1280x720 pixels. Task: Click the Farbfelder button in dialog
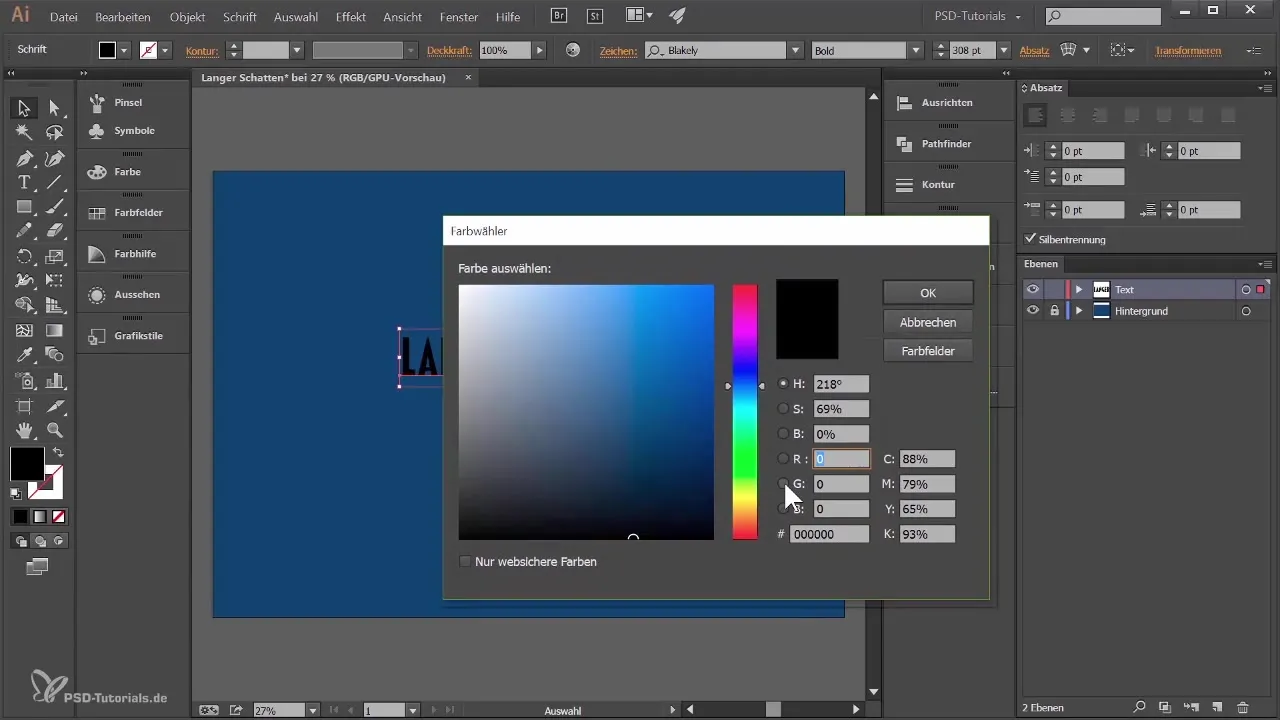(928, 351)
